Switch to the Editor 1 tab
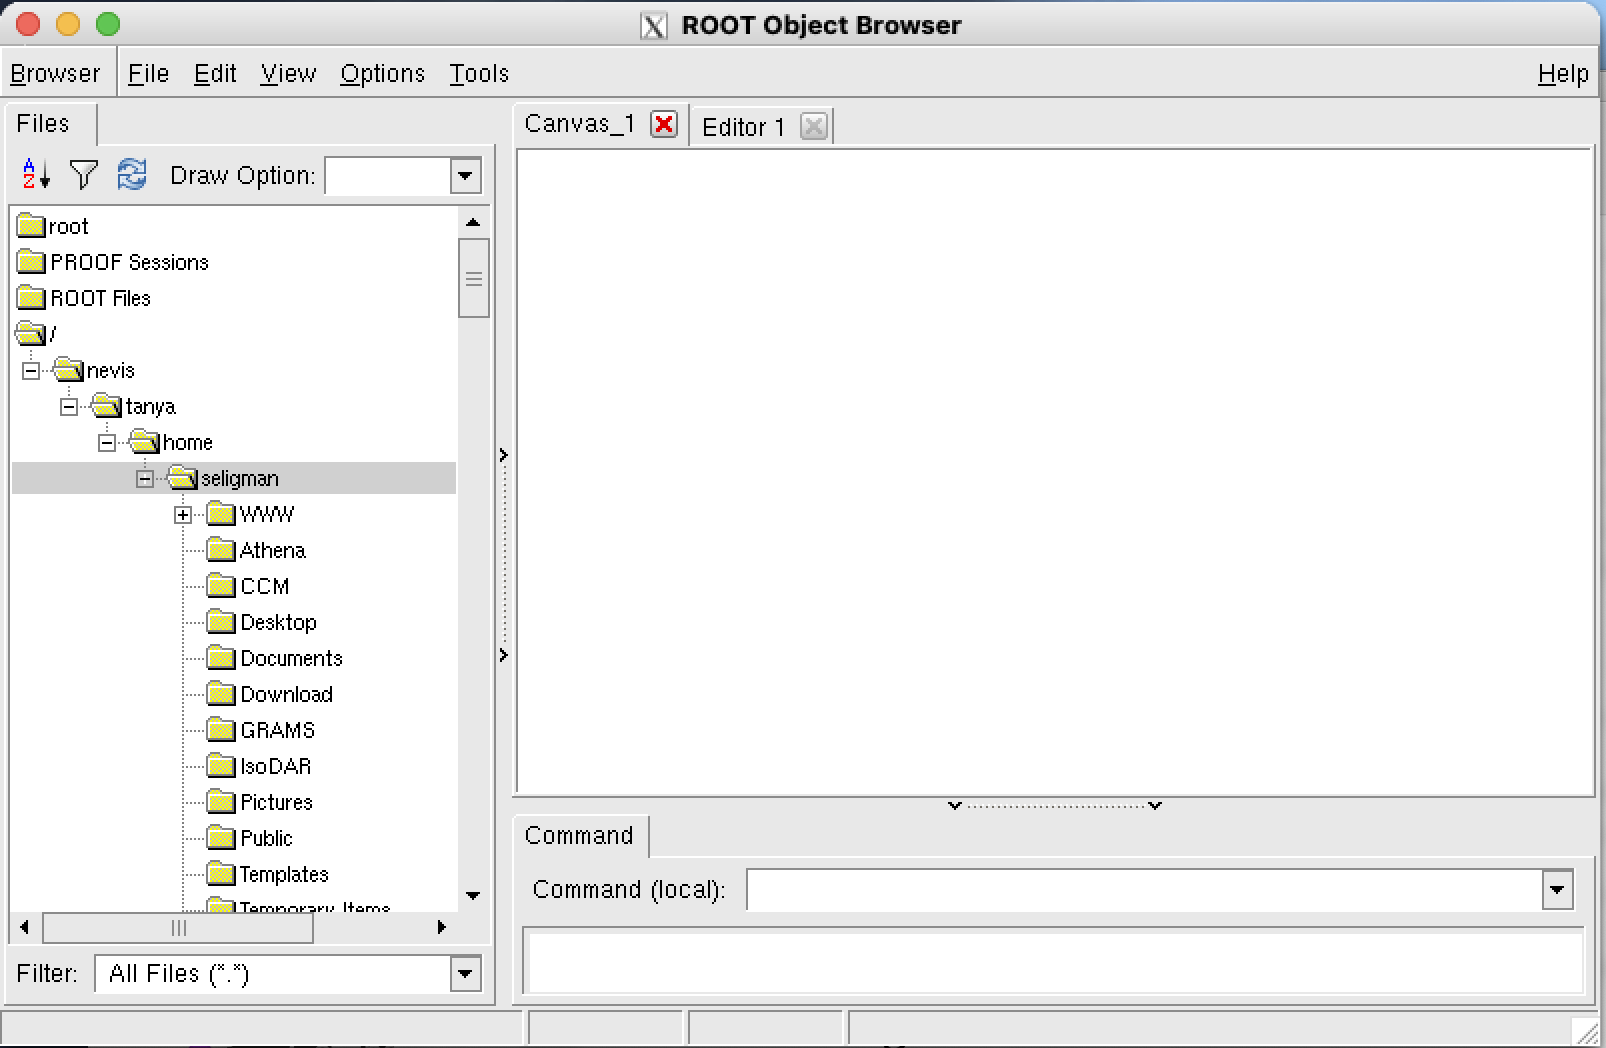 pyautogui.click(x=743, y=127)
